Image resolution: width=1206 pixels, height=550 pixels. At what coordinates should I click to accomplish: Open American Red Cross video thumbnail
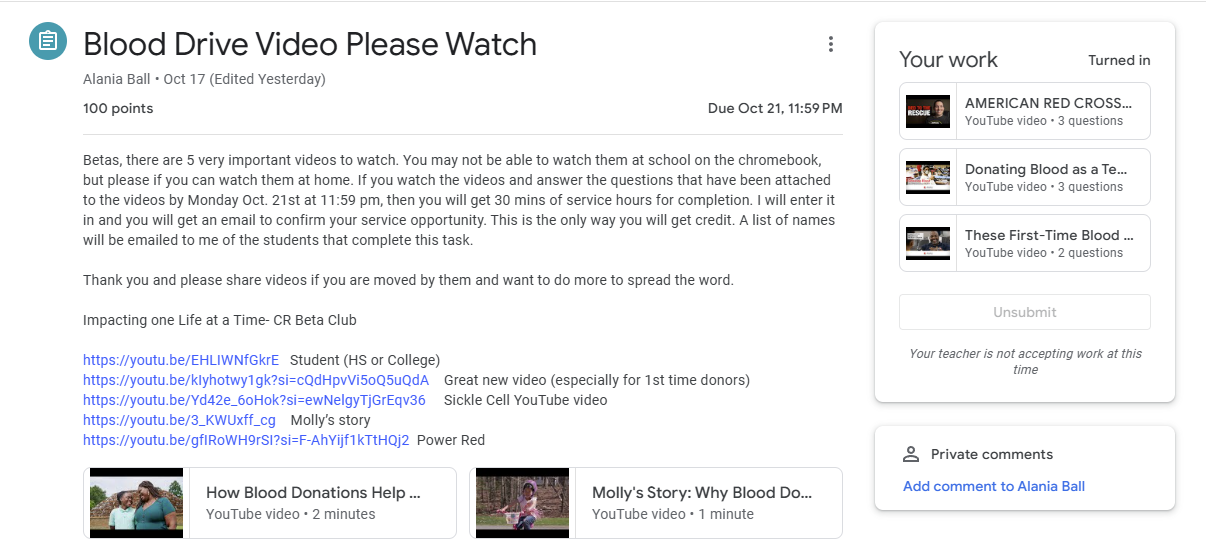[x=927, y=111]
